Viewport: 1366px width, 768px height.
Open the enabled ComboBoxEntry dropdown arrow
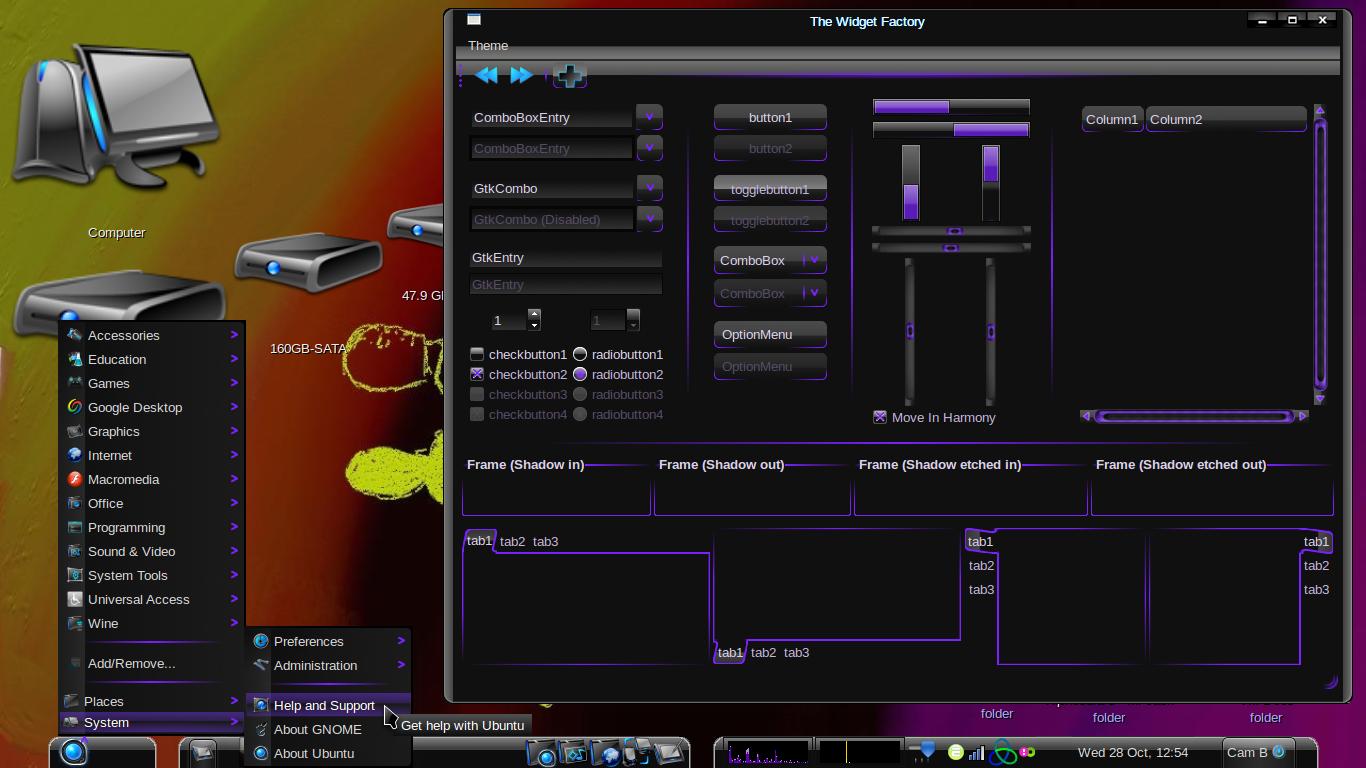click(649, 117)
